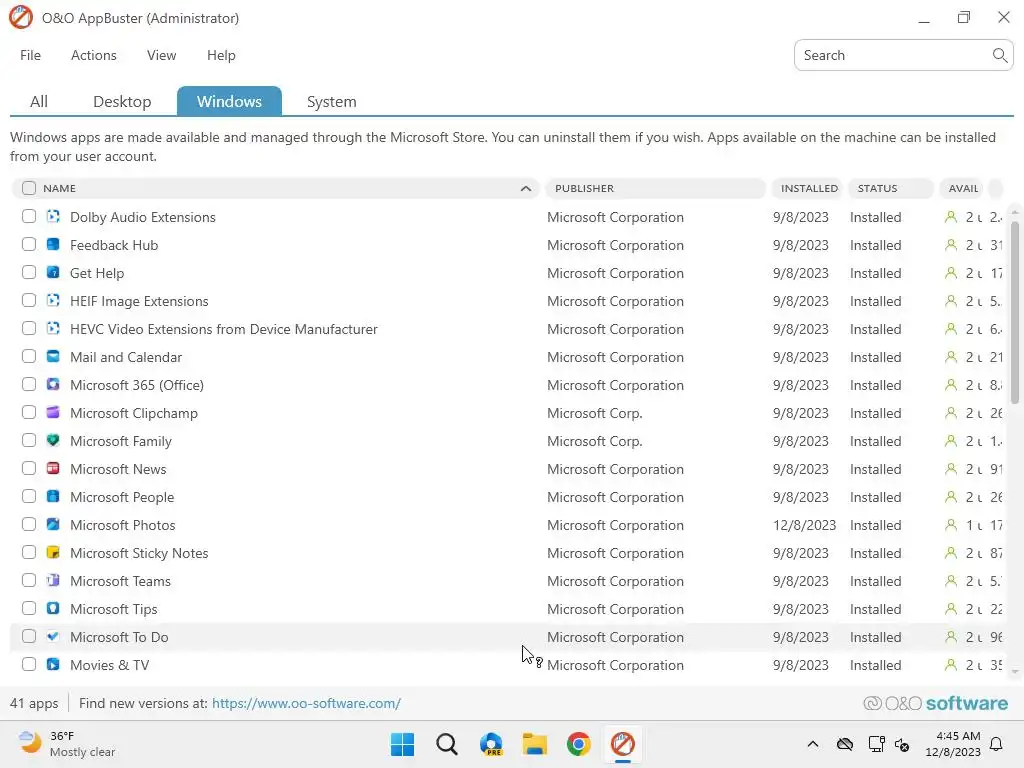
Task: Click the user availability icon for Dolby Audio Extensions
Action: 951,217
